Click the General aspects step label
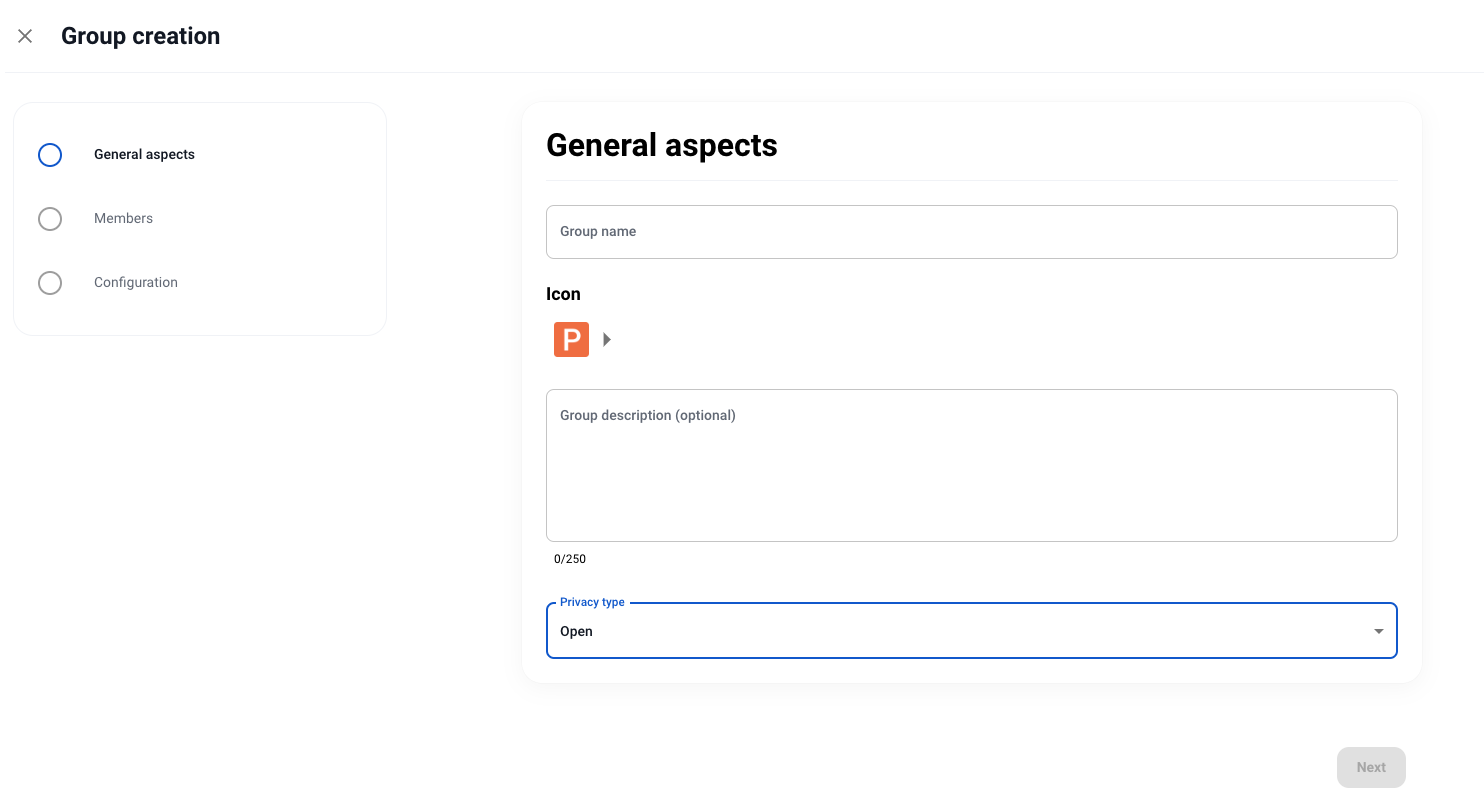Screen dimensions: 1484x804 144,154
